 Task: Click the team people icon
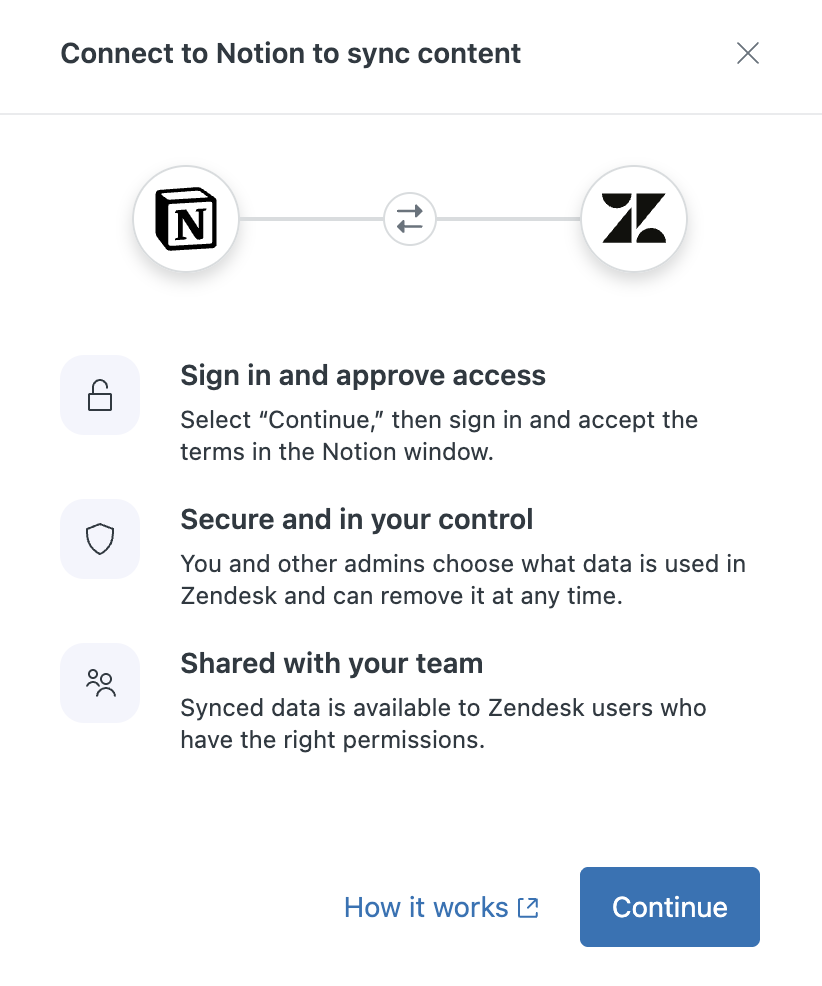(100, 684)
